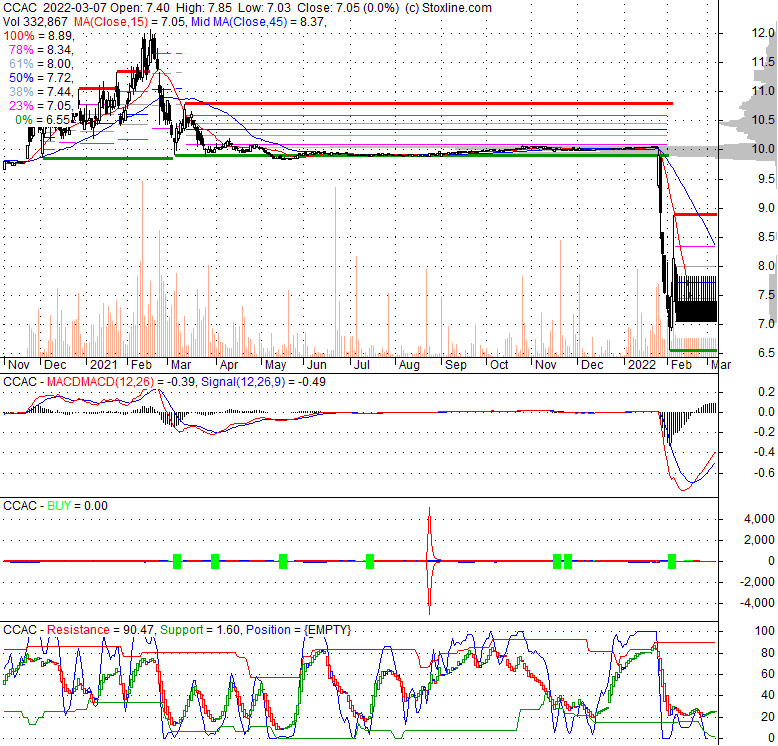Click the Mid MA(Close,45) = 8.37 label
This screenshot has width=778, height=746.
pyautogui.click(x=259, y=22)
